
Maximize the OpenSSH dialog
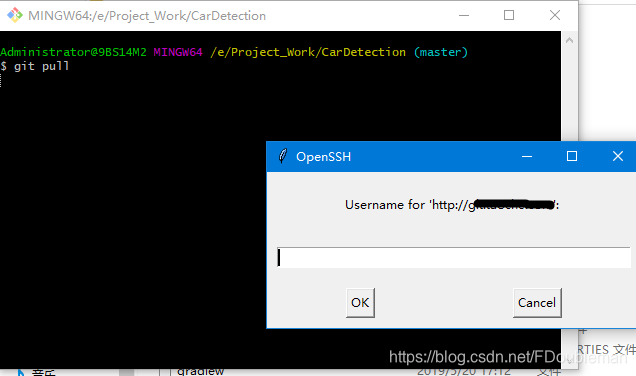pyautogui.click(x=572, y=156)
